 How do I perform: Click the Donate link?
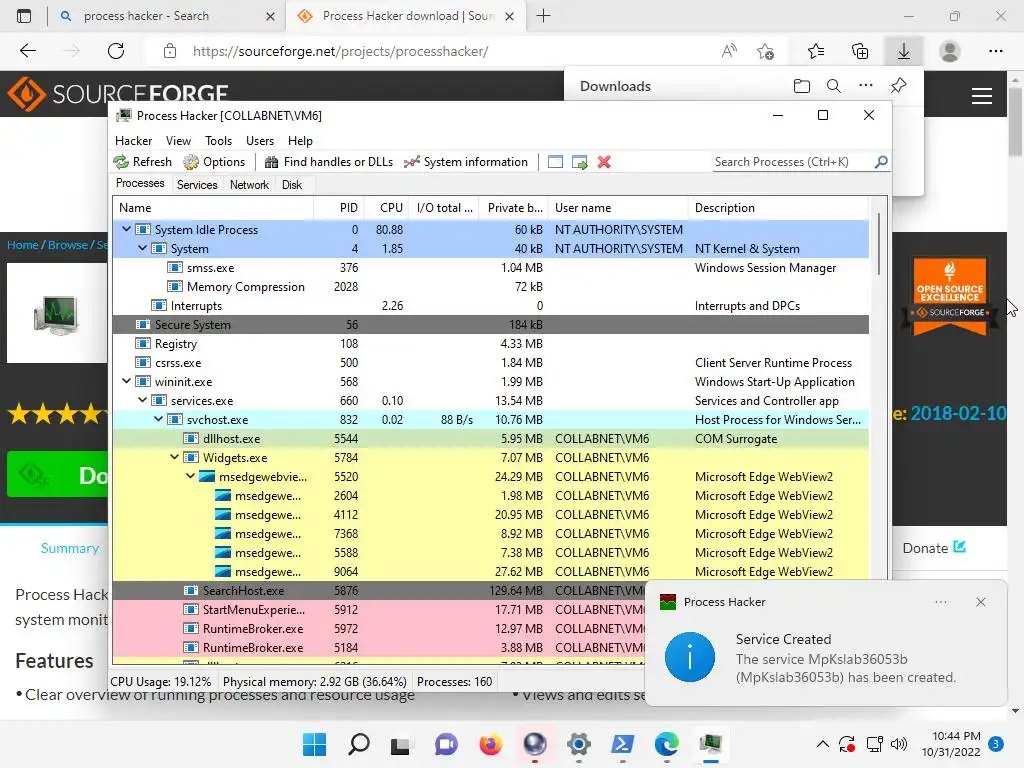[934, 548]
